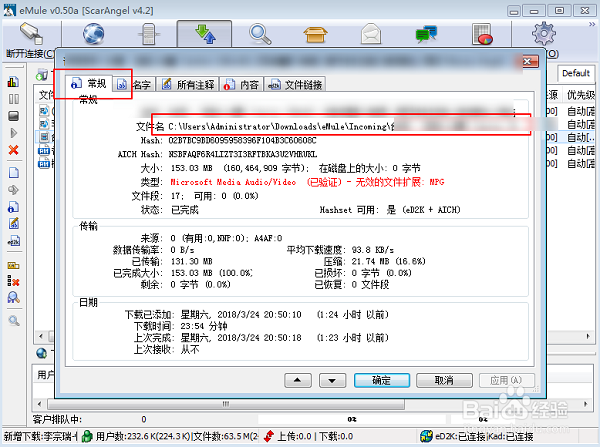This screenshot has height=447, width=600.
Task: Switch to the 名字 tab
Action: [134, 85]
